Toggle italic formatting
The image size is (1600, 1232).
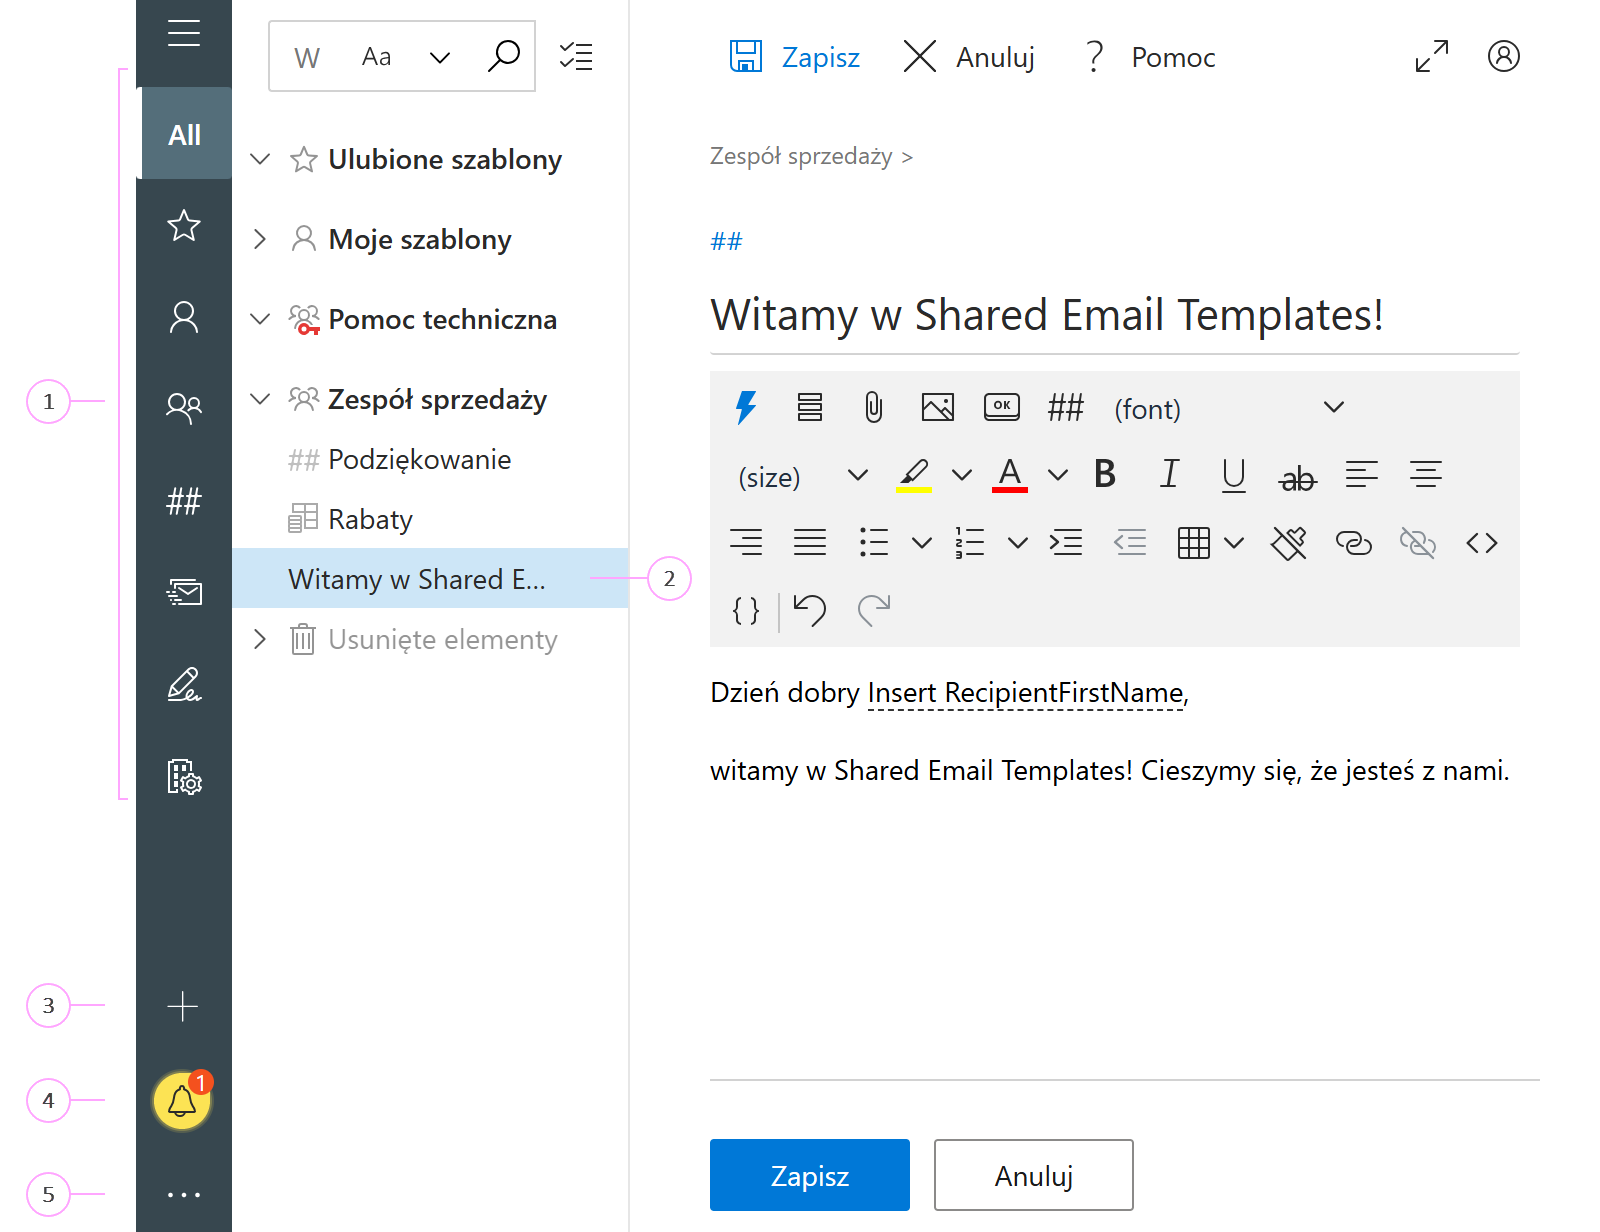pyautogui.click(x=1169, y=475)
